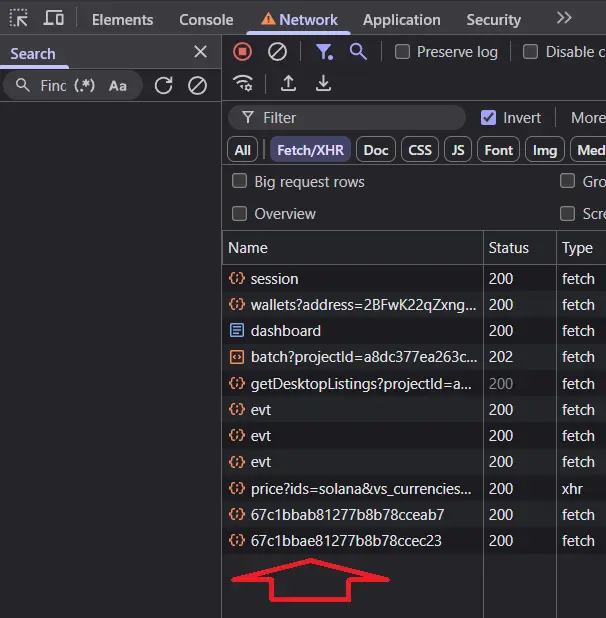Select the All request type filter
This screenshot has height=618, width=606.
[x=242, y=150]
